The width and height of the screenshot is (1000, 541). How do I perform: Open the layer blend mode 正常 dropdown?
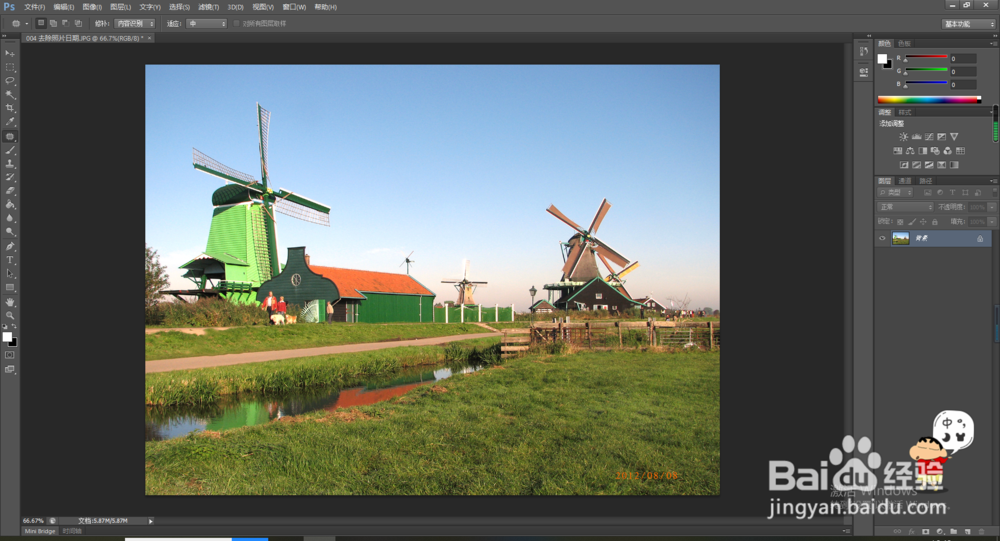point(905,207)
